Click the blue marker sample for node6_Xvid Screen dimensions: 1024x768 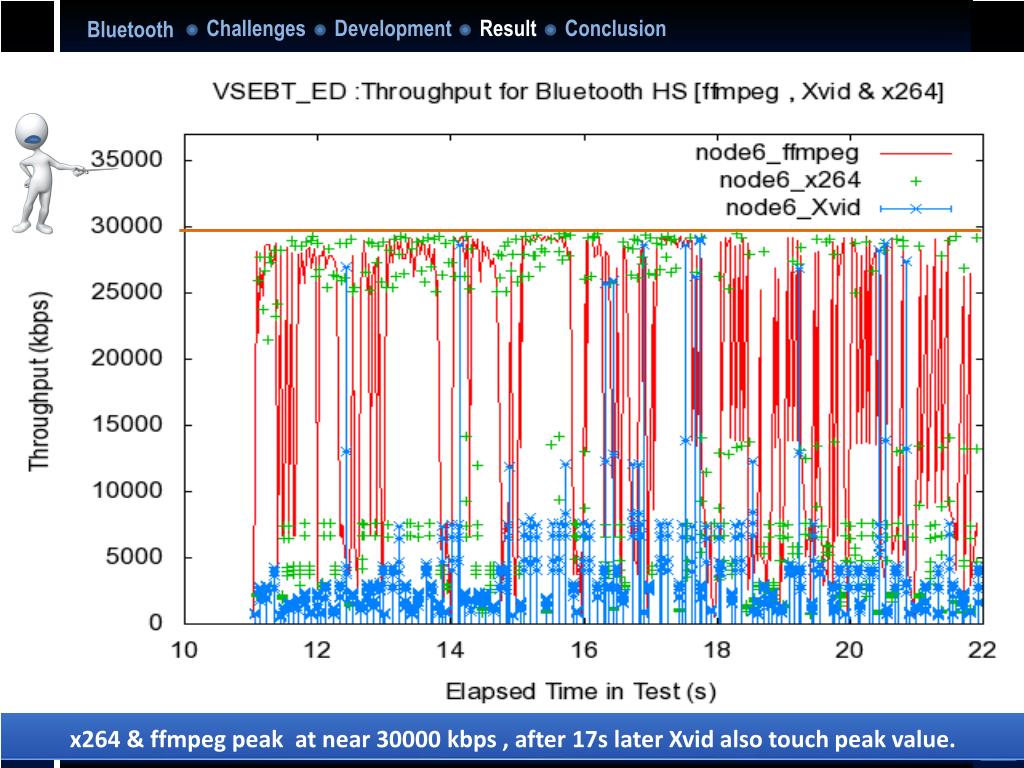916,209
